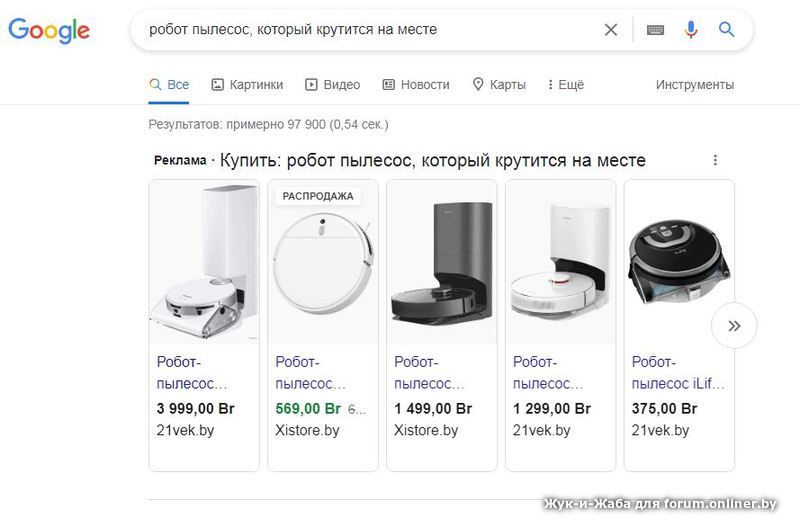Go to the 'Карты' tab
800x527 pixels.
coord(499,85)
